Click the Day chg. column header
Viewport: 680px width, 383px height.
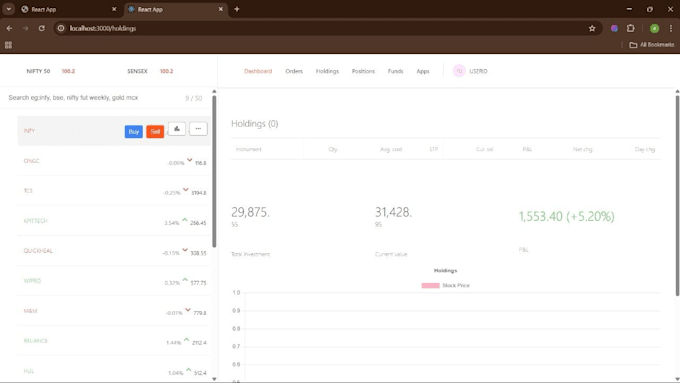pyautogui.click(x=645, y=149)
